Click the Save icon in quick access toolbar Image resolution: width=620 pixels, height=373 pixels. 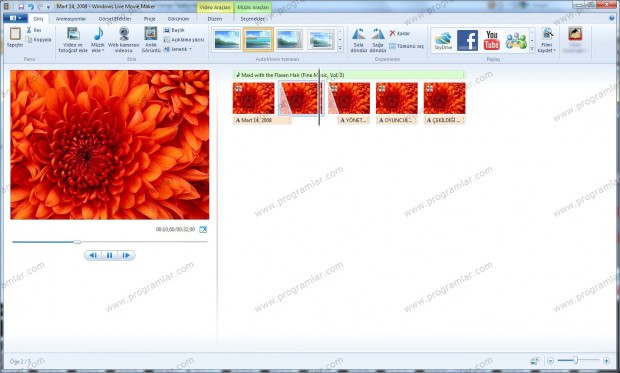coord(21,7)
